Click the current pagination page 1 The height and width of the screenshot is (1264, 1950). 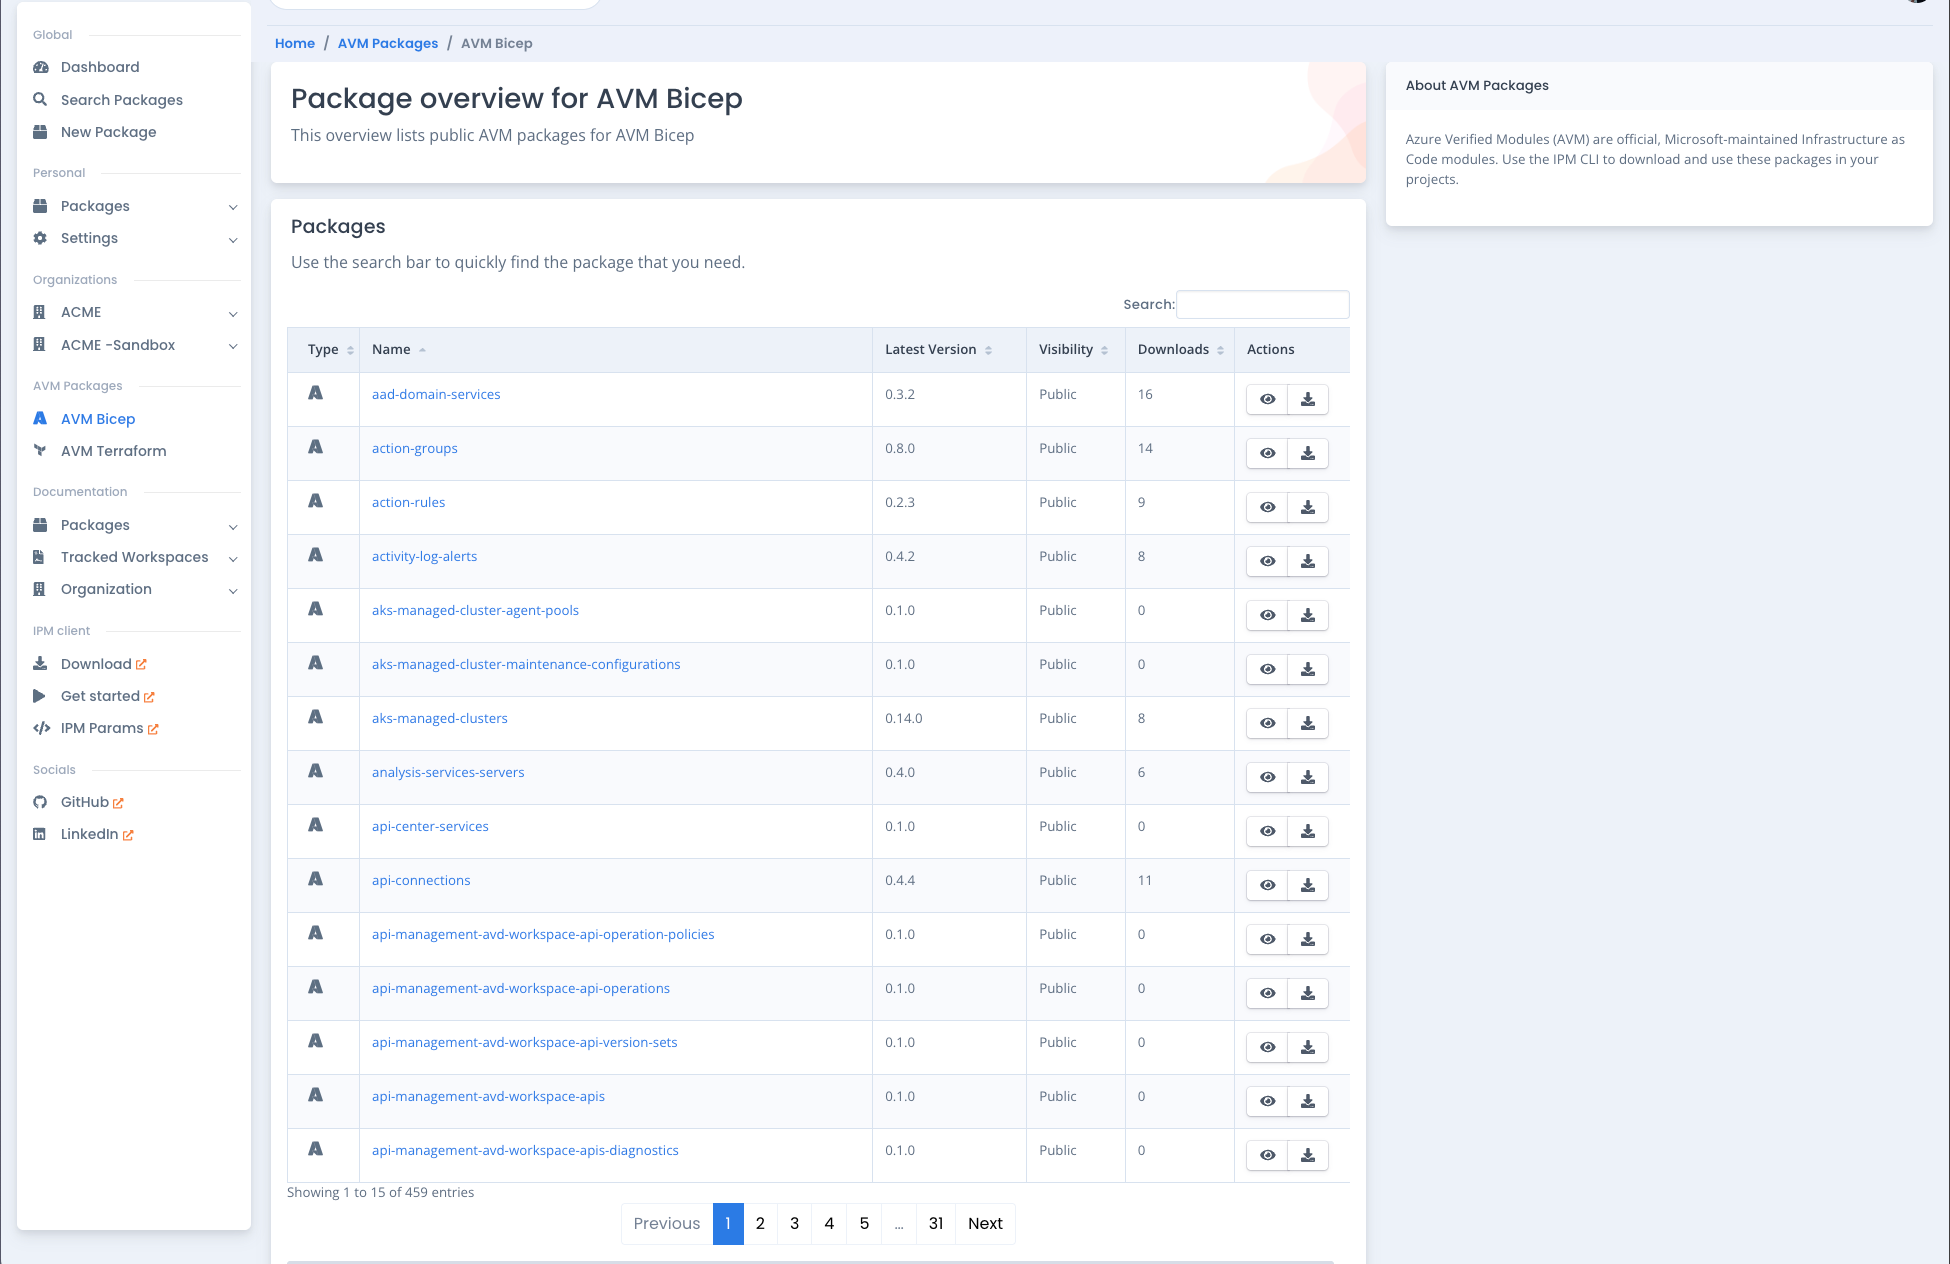tap(728, 1224)
